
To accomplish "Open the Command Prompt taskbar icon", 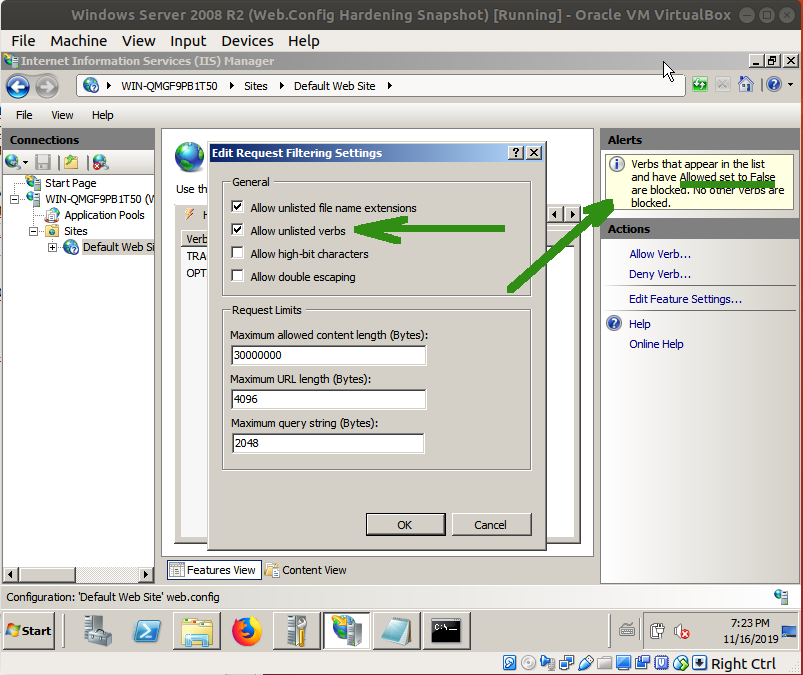I will (446, 631).
